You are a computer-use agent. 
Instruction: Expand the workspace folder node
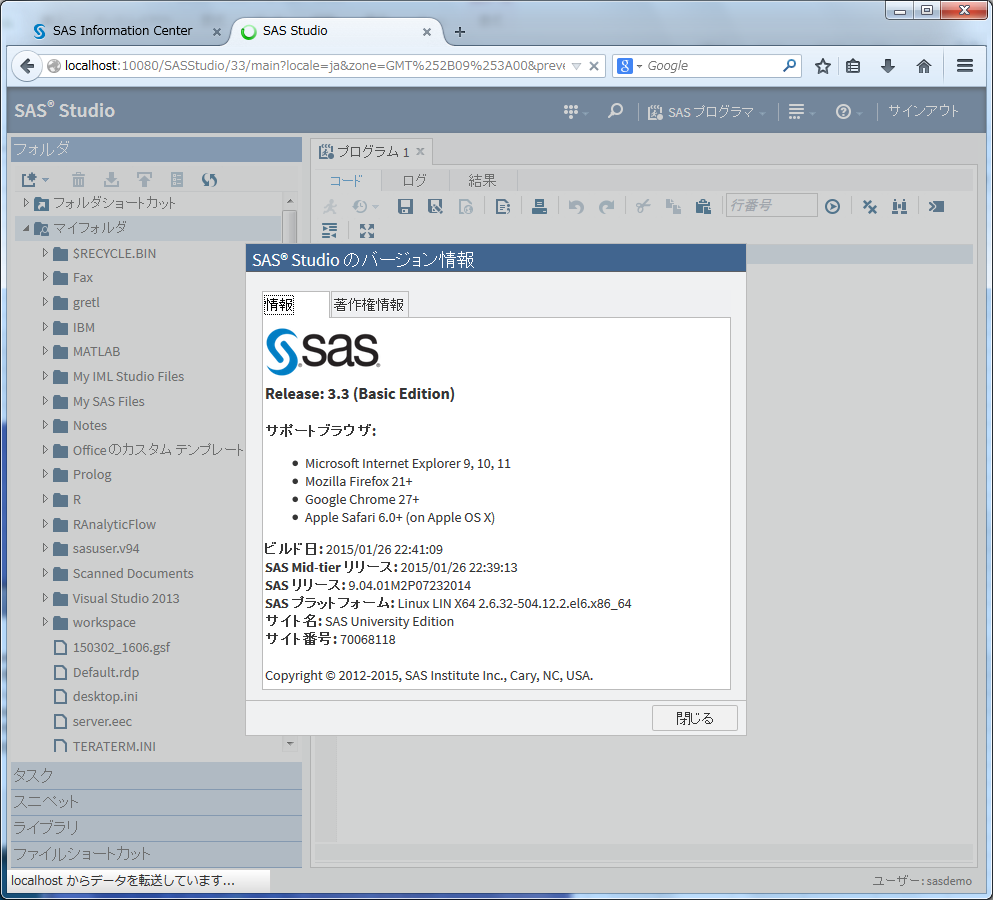click(45, 622)
